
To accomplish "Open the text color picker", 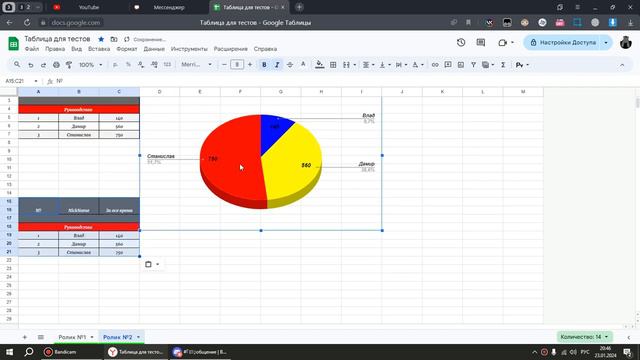I will point(303,65).
